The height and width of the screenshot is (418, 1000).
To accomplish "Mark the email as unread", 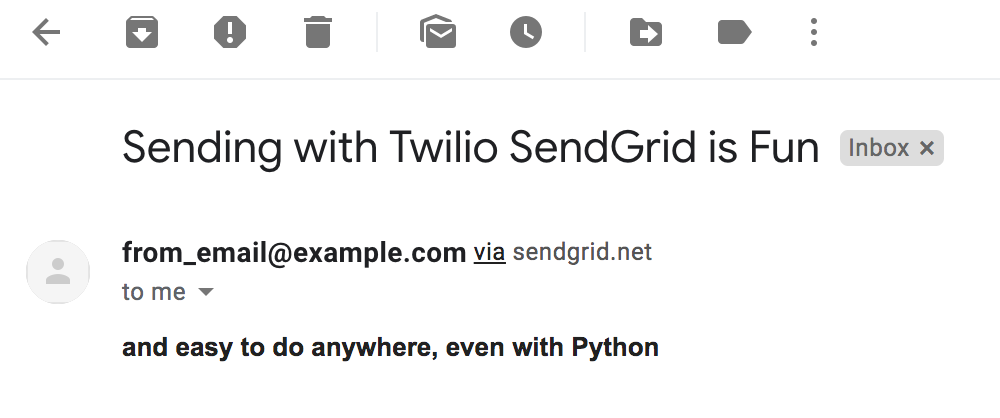I will pyautogui.click(x=438, y=32).
